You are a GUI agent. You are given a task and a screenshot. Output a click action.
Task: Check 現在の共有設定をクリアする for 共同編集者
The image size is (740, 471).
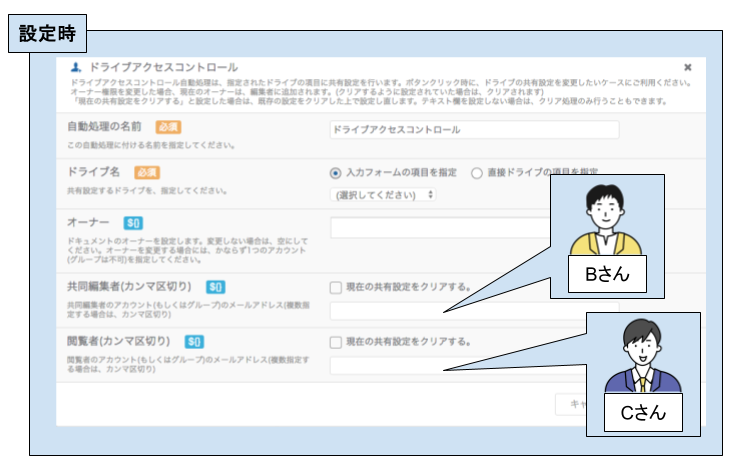[x=336, y=287]
